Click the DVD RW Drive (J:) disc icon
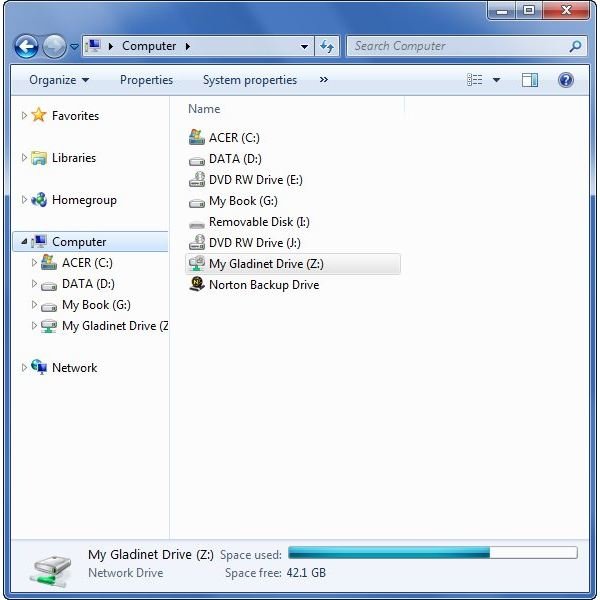Viewport: 600px width, 600px height. (x=197, y=242)
